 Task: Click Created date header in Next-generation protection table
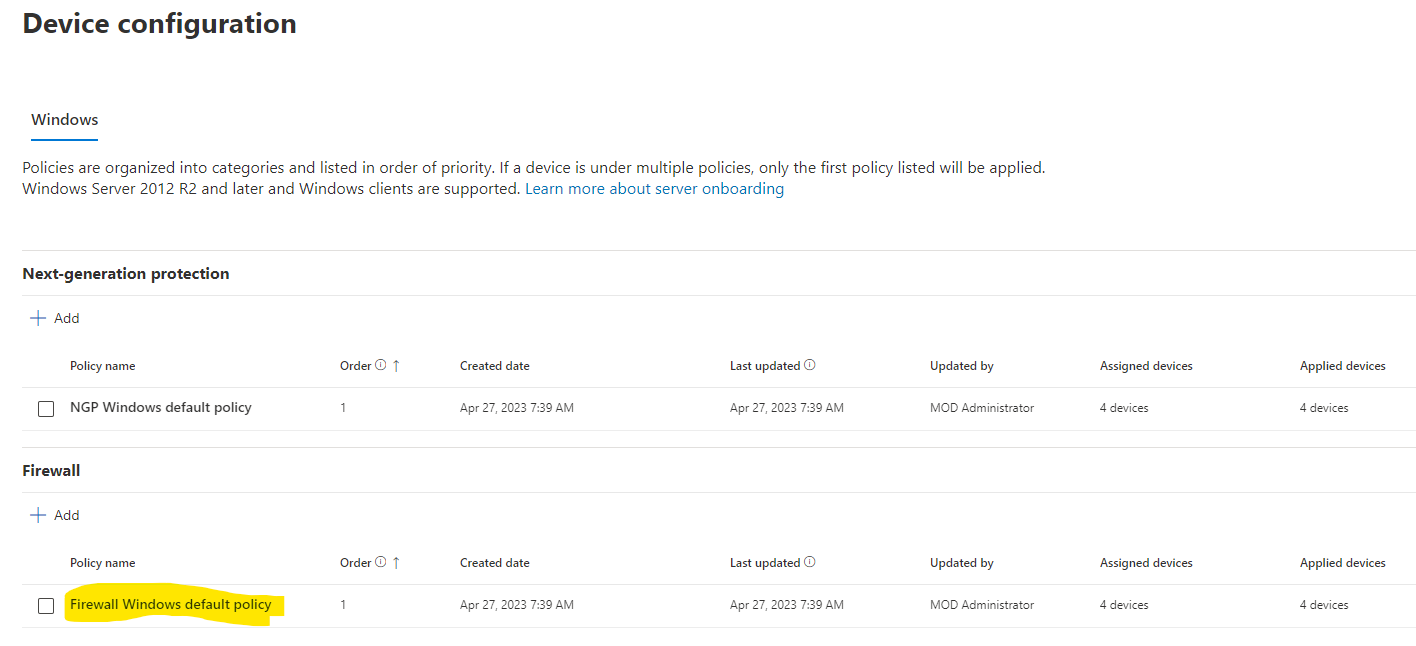tap(495, 366)
